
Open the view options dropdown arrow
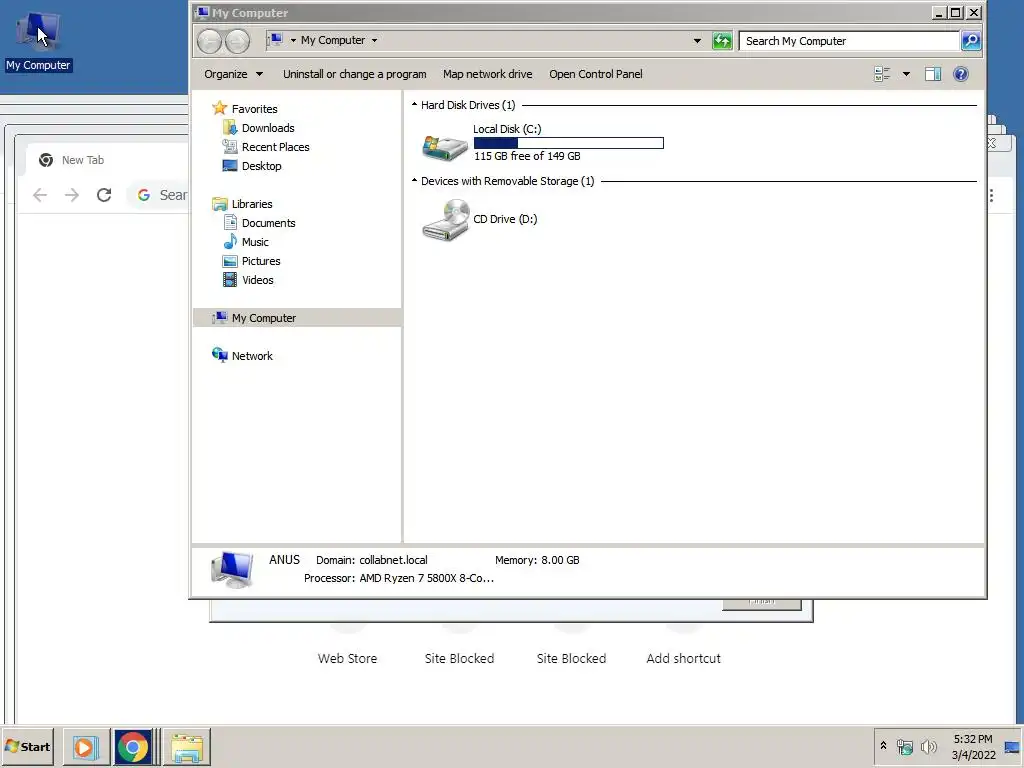tap(906, 74)
